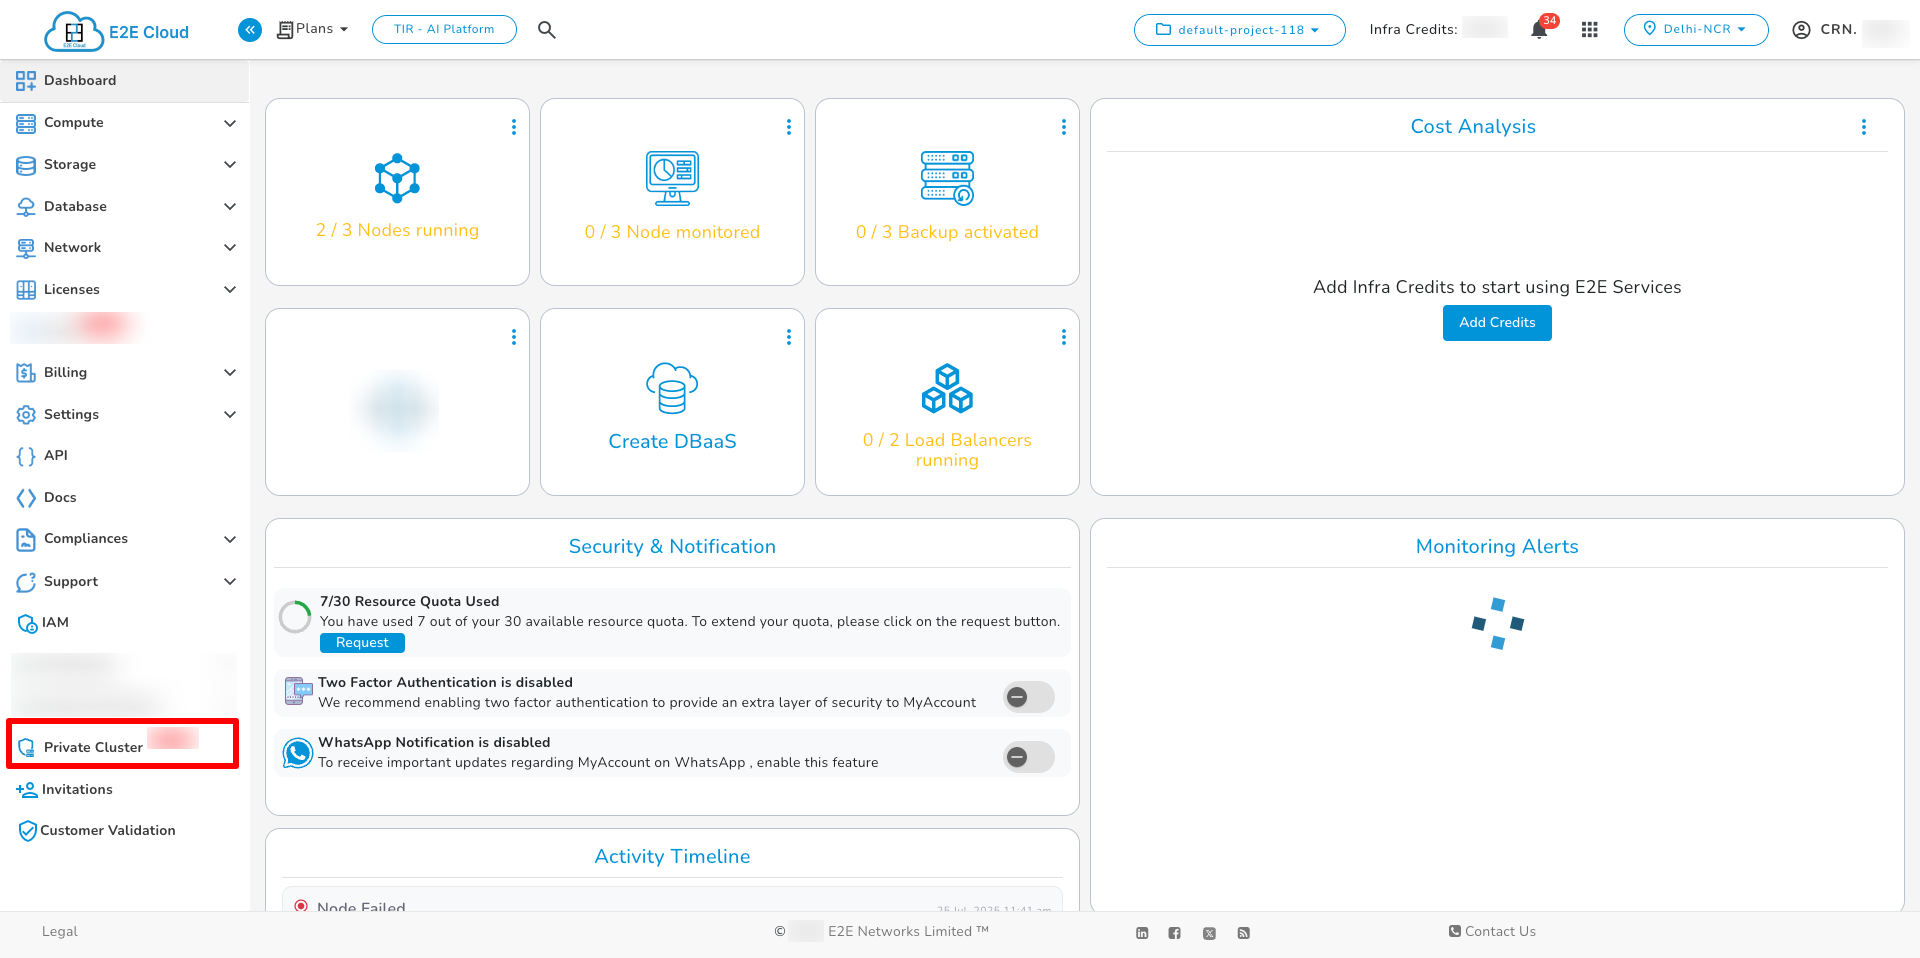Click the Add Credits button
This screenshot has width=1920, height=958.
(1497, 322)
